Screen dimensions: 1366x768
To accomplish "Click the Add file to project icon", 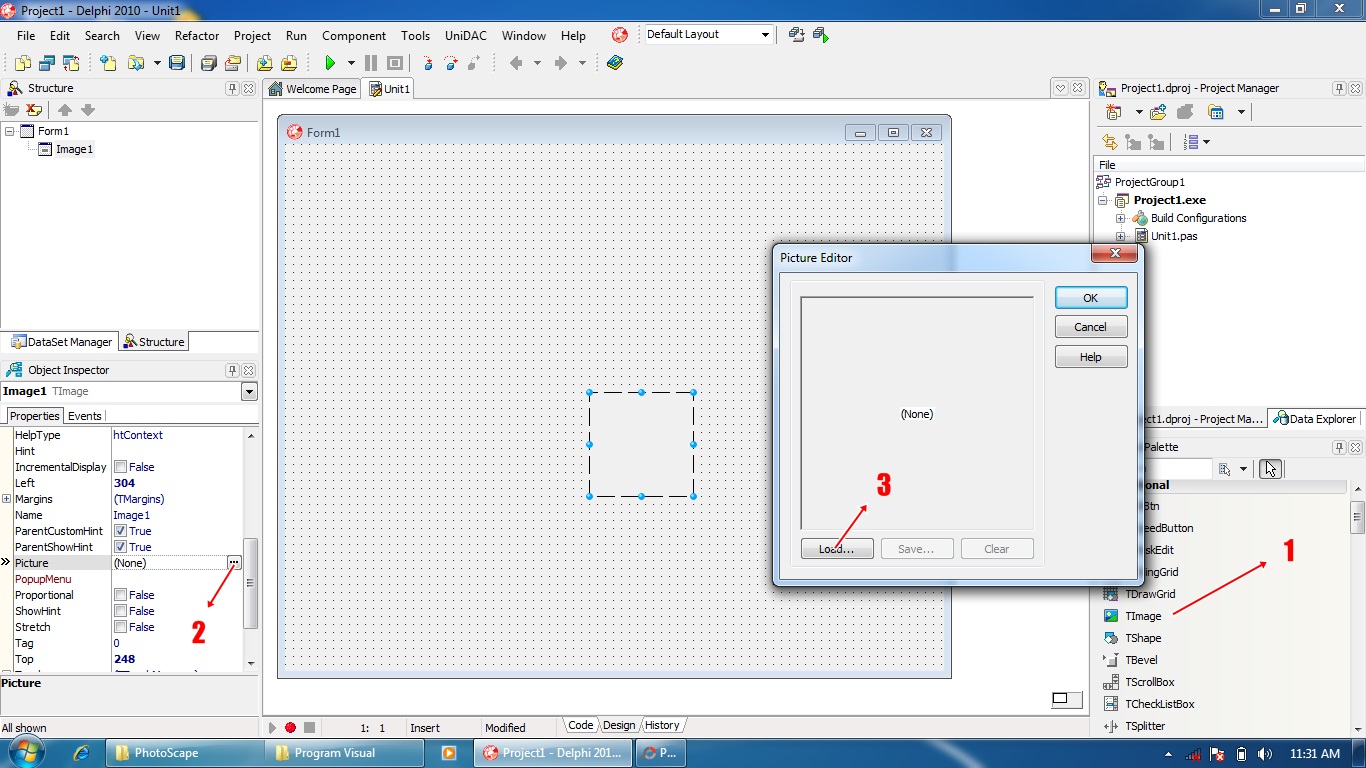I will pyautogui.click(x=265, y=63).
